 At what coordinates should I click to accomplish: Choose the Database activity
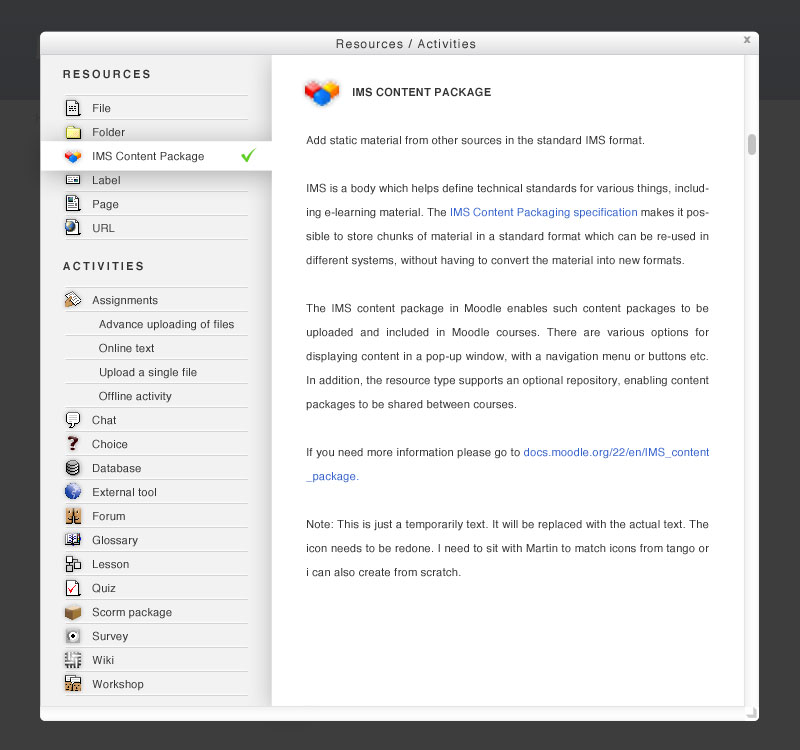point(156,468)
